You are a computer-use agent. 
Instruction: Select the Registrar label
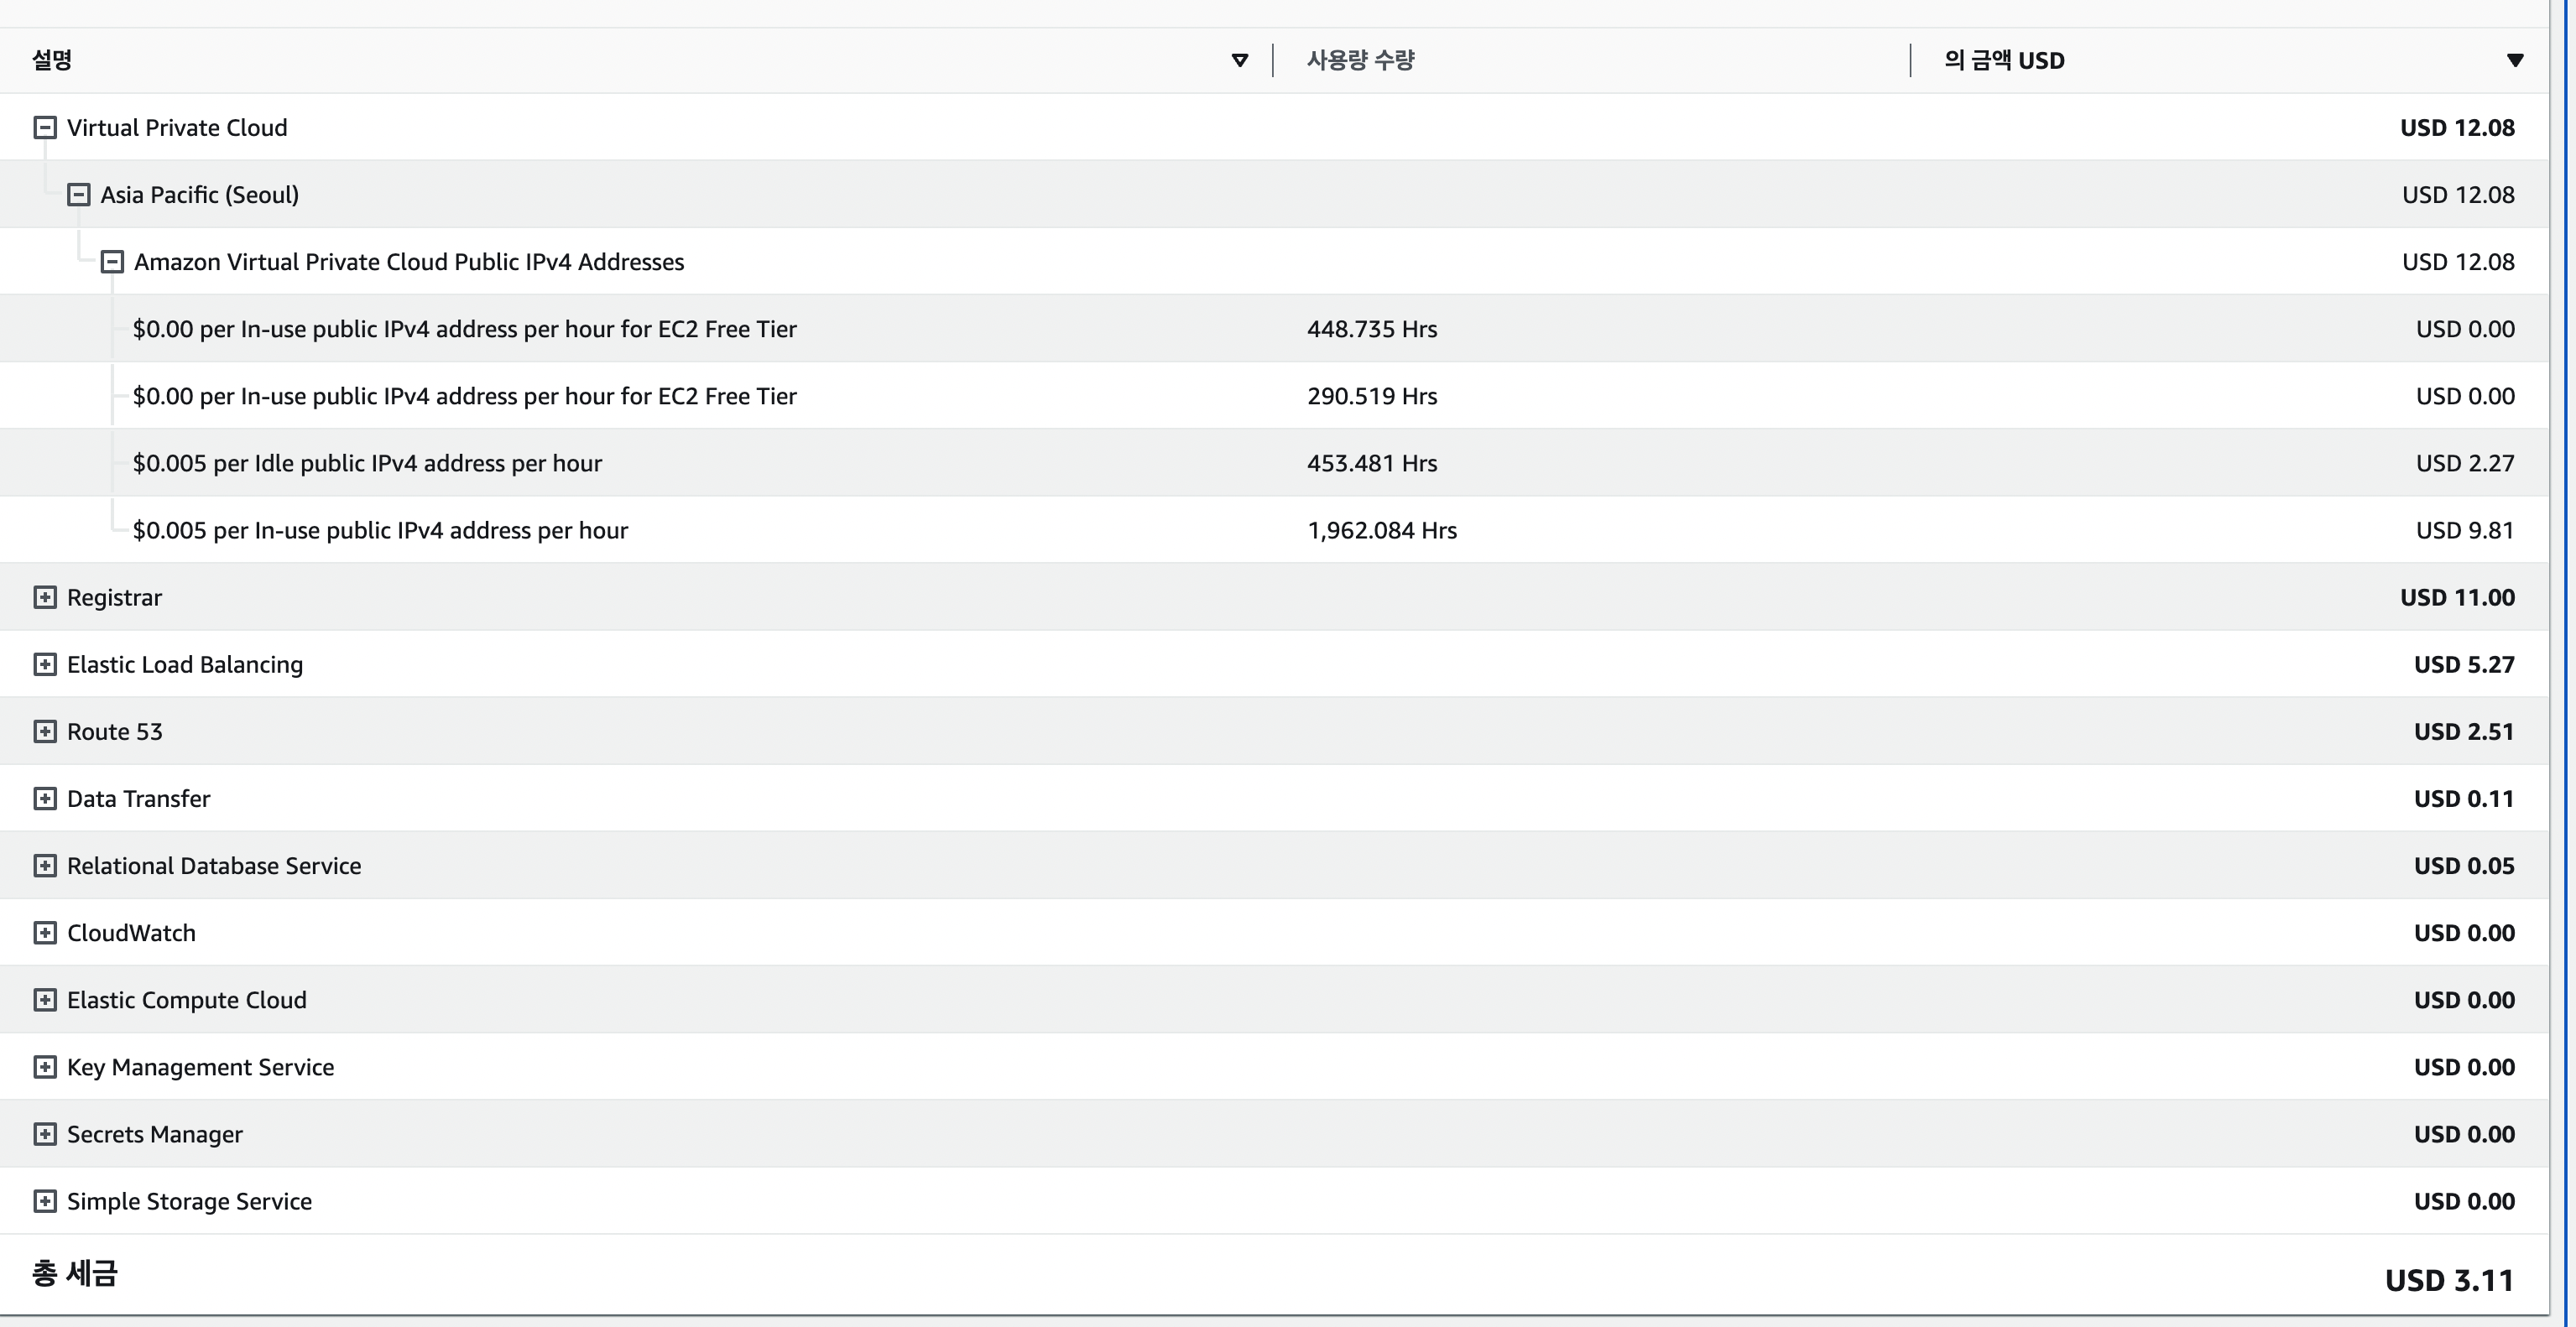(x=114, y=597)
